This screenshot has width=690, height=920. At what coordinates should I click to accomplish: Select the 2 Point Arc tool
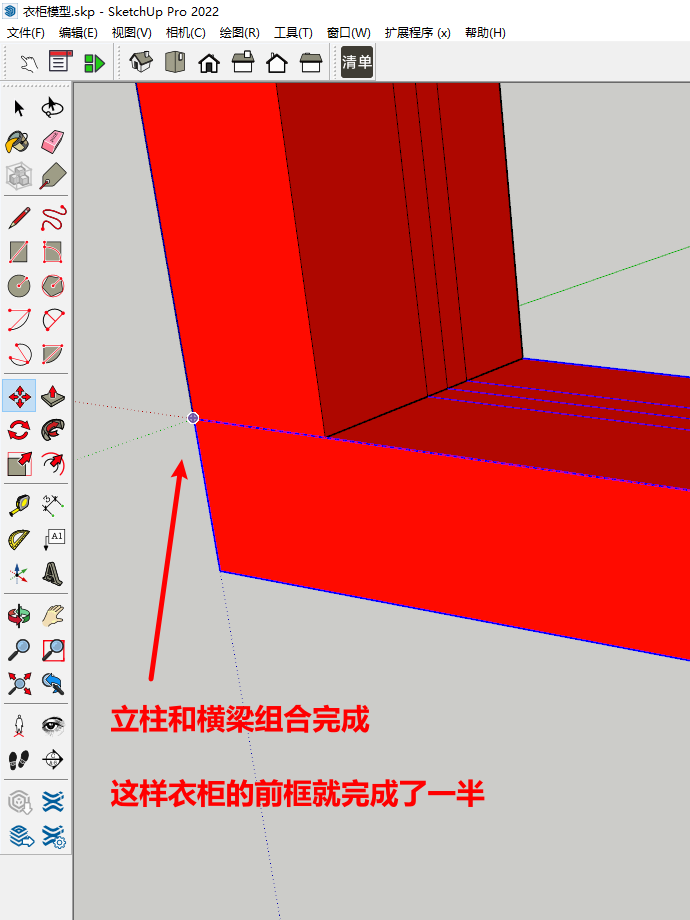[x=53, y=320]
